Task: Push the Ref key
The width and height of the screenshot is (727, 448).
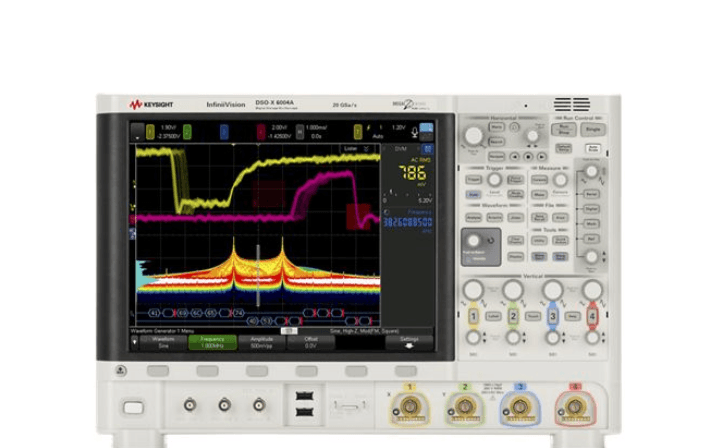Action: coord(591,239)
